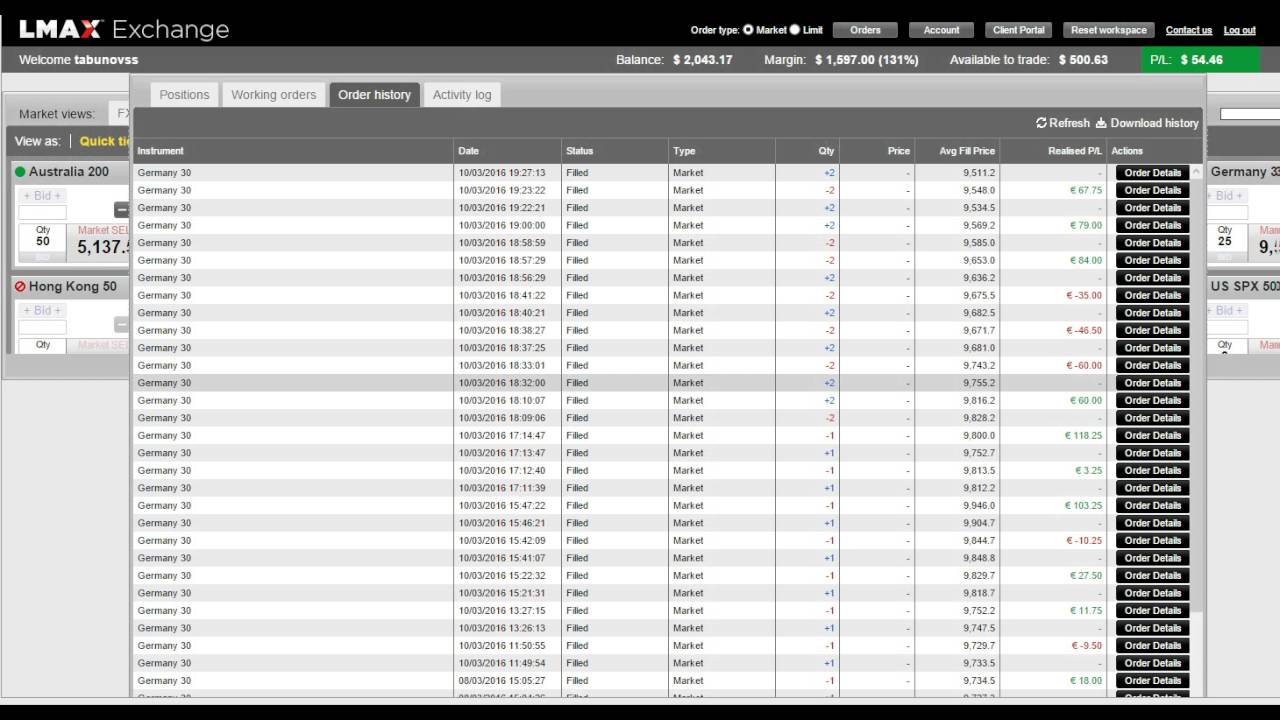
Task: Click the red closed-market icon beside Hong Kong 50
Action: point(20,286)
